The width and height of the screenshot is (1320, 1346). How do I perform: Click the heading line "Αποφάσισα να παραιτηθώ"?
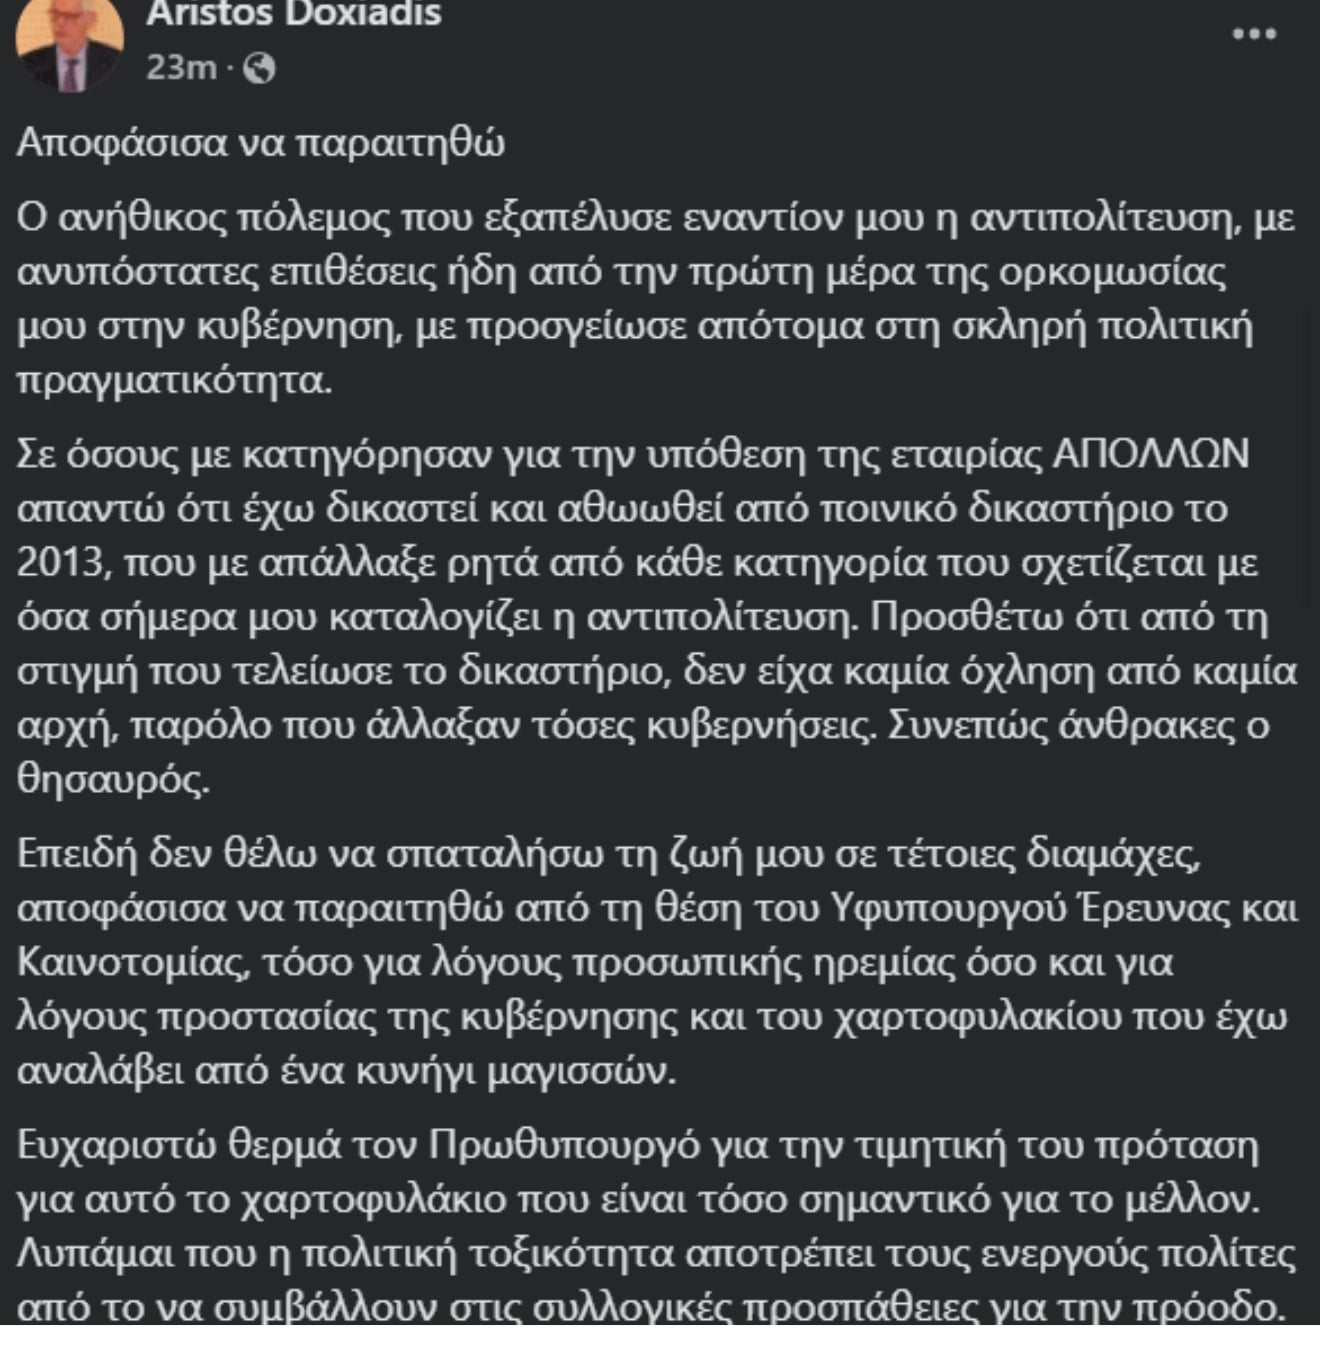click(261, 143)
